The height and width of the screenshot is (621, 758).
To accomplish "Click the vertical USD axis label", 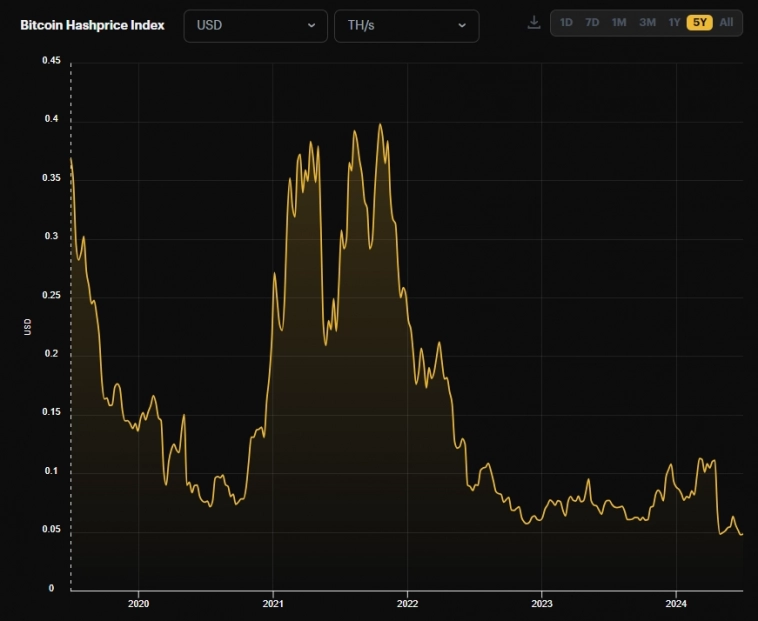I will [x=28, y=326].
